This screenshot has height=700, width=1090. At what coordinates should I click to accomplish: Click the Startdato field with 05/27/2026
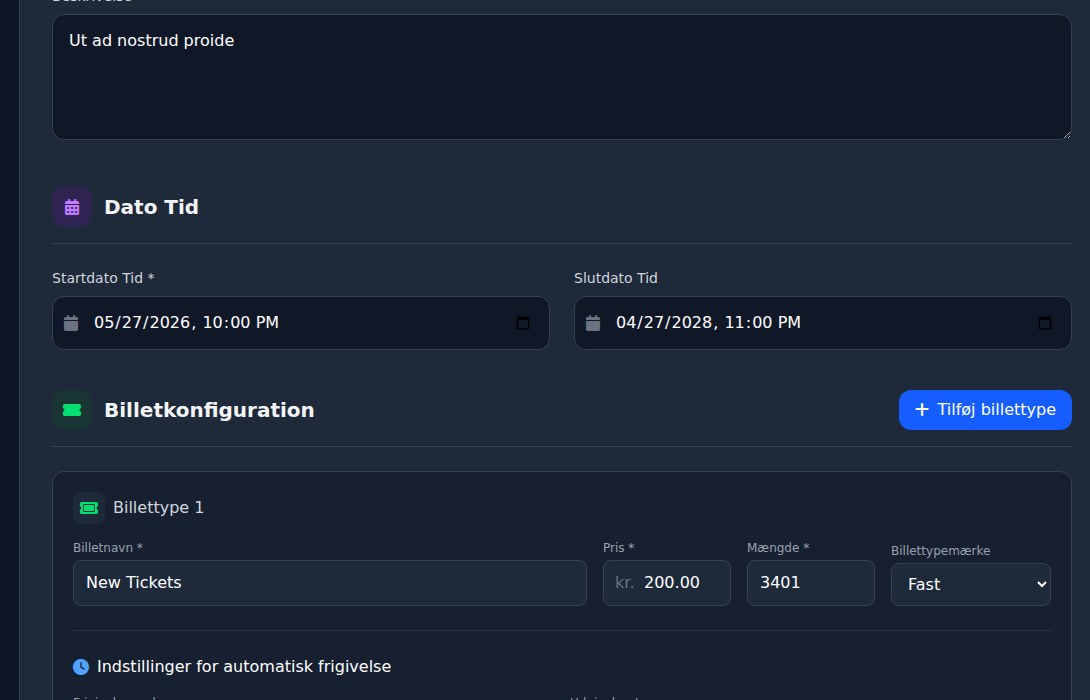coord(300,323)
